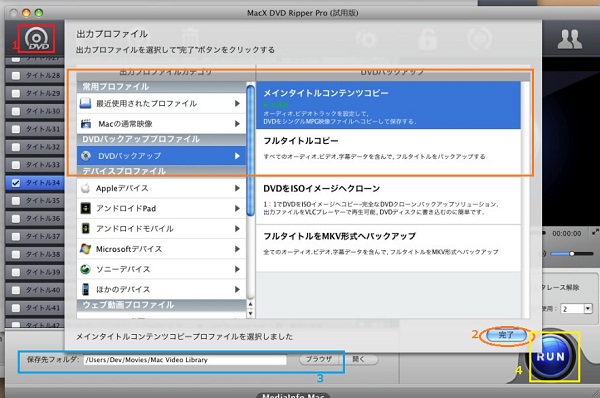Check the タイトル33 checkbox
This screenshot has width=600, height=398.
click(16, 165)
